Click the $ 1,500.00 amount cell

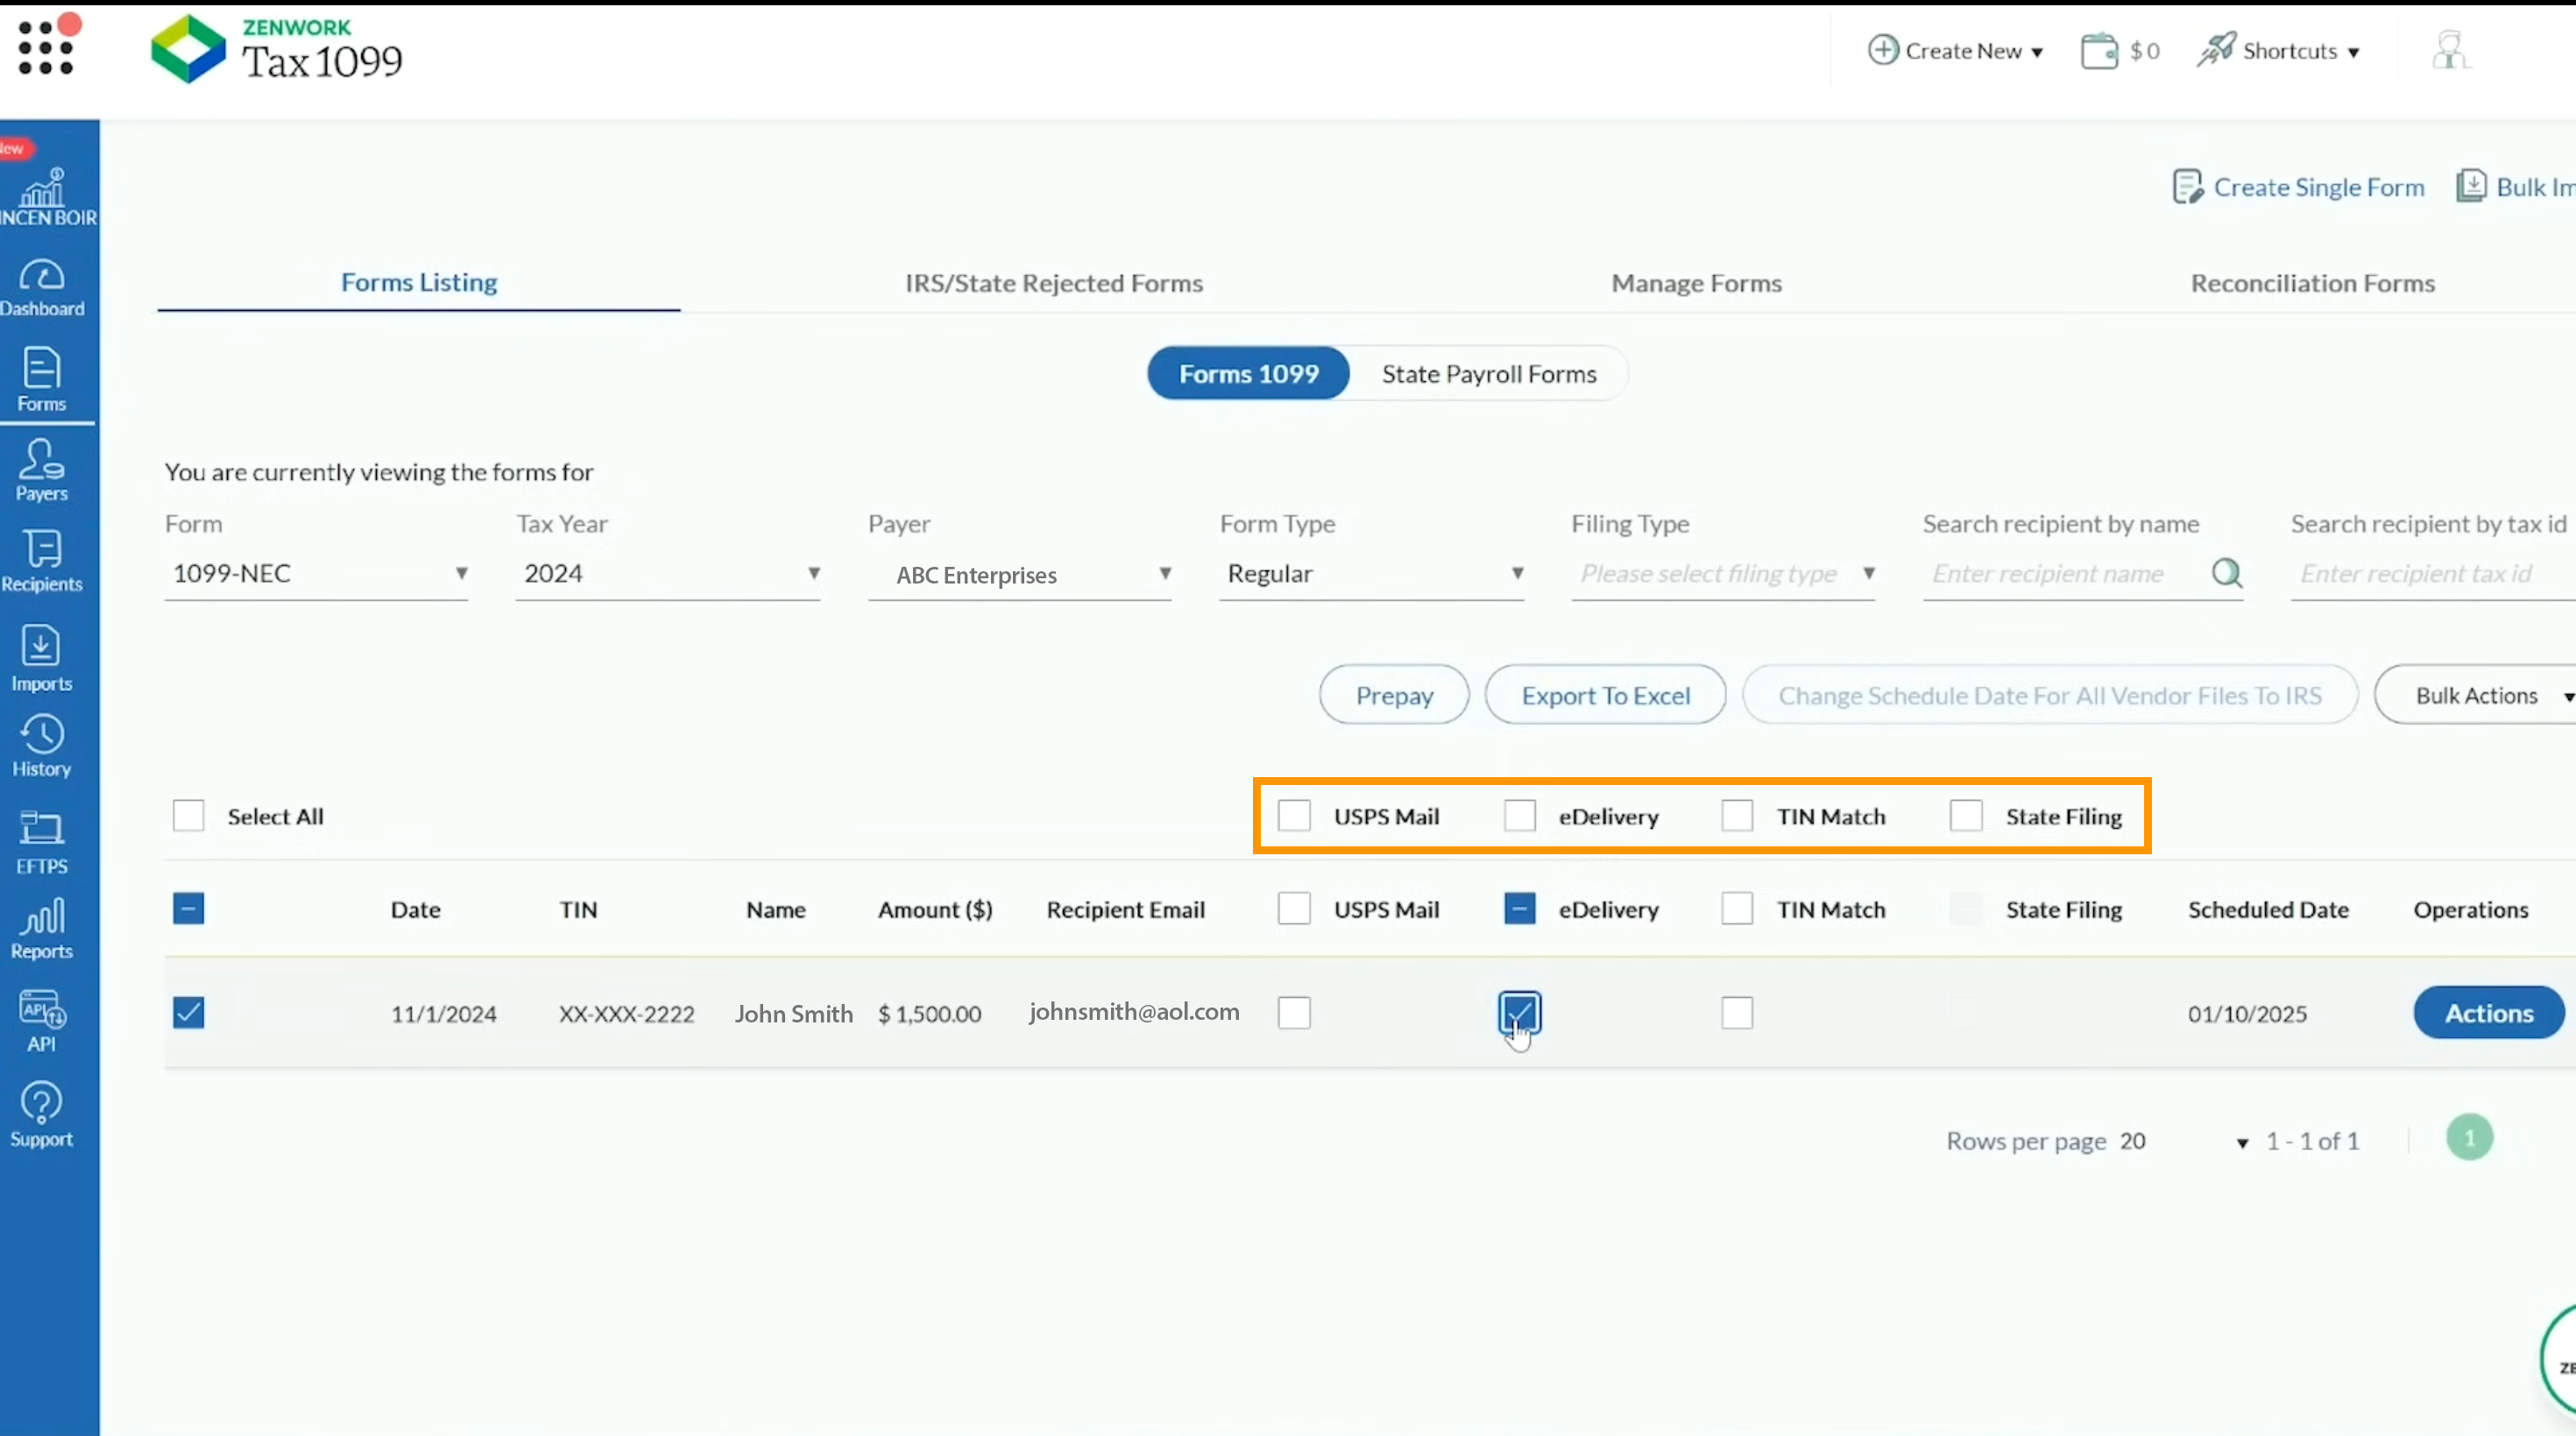pos(930,1014)
